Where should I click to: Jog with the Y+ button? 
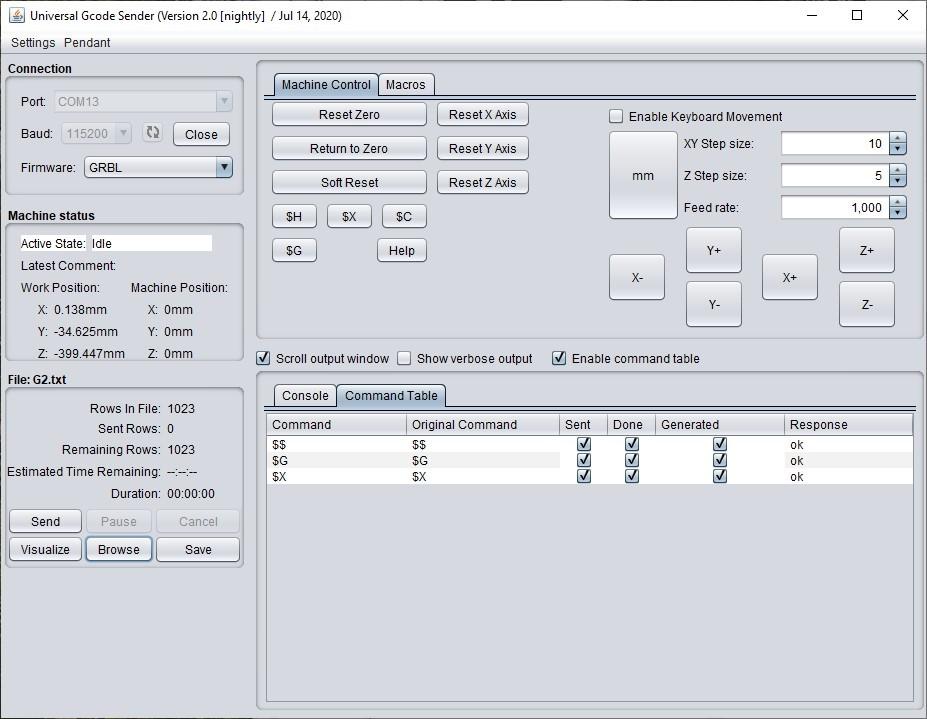click(x=714, y=251)
